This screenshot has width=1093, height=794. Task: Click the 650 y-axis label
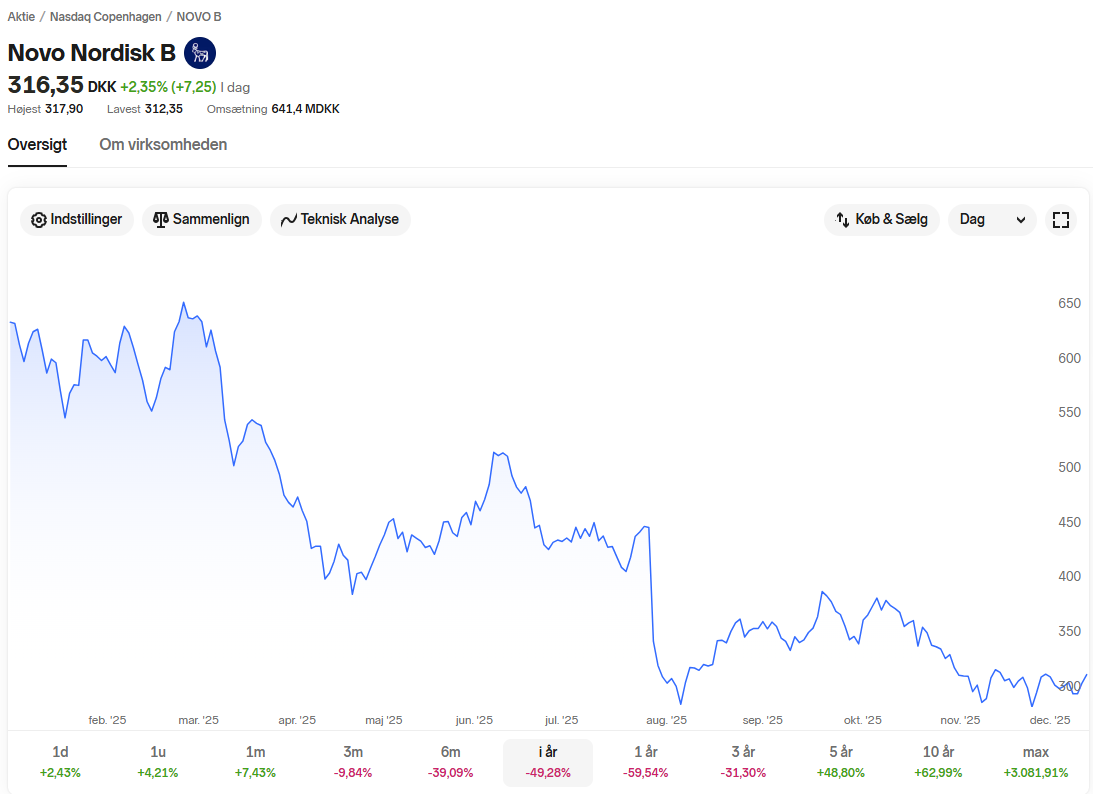point(1069,303)
